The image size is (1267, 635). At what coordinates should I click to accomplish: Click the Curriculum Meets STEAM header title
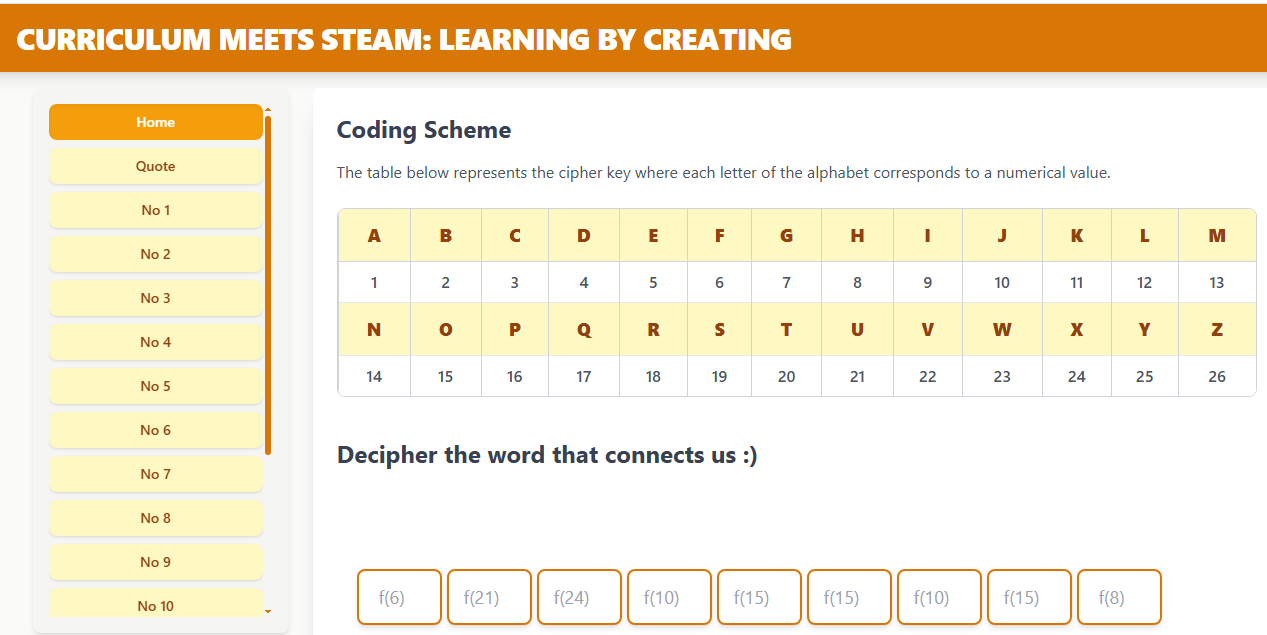pos(404,39)
